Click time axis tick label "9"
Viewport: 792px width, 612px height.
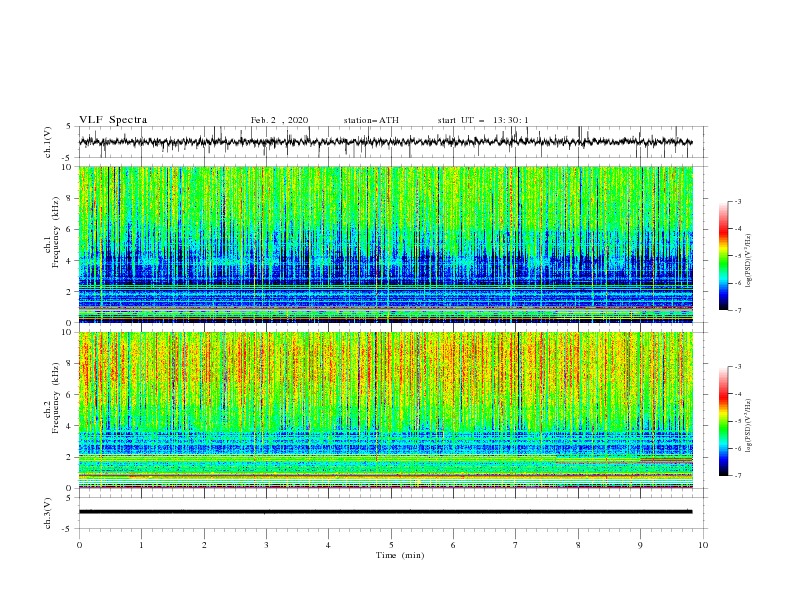(x=640, y=545)
